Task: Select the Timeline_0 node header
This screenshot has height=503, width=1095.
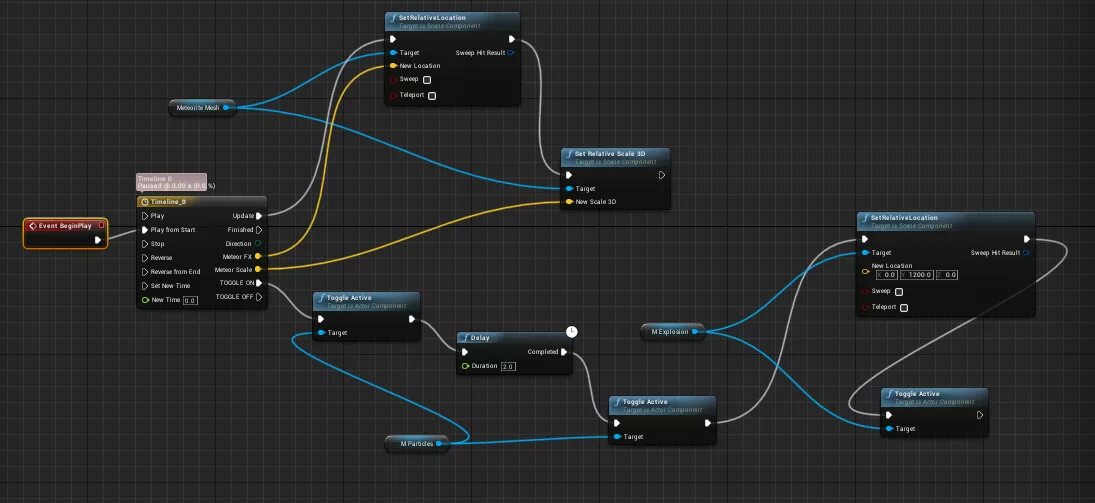Action: tap(202, 202)
